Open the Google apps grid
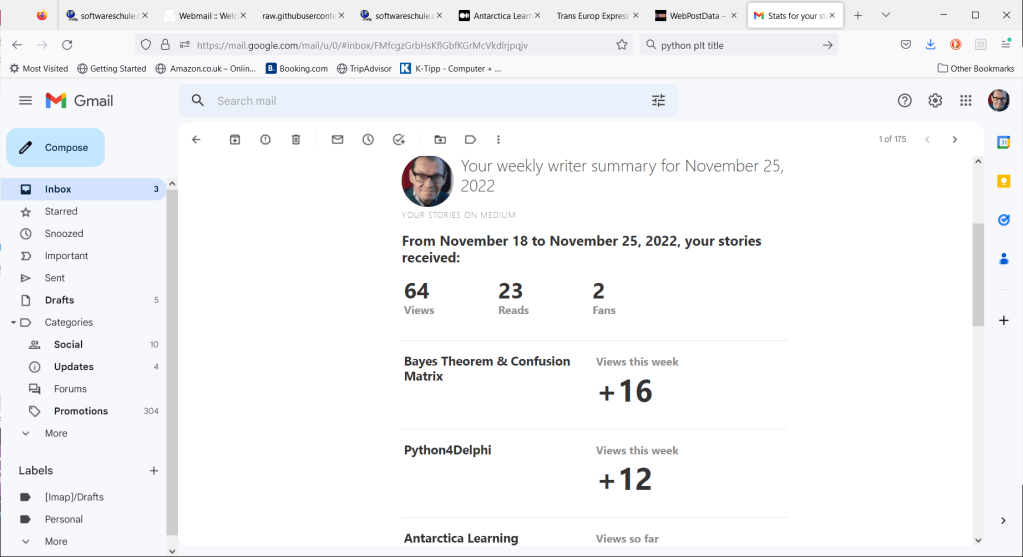 [x=965, y=101]
